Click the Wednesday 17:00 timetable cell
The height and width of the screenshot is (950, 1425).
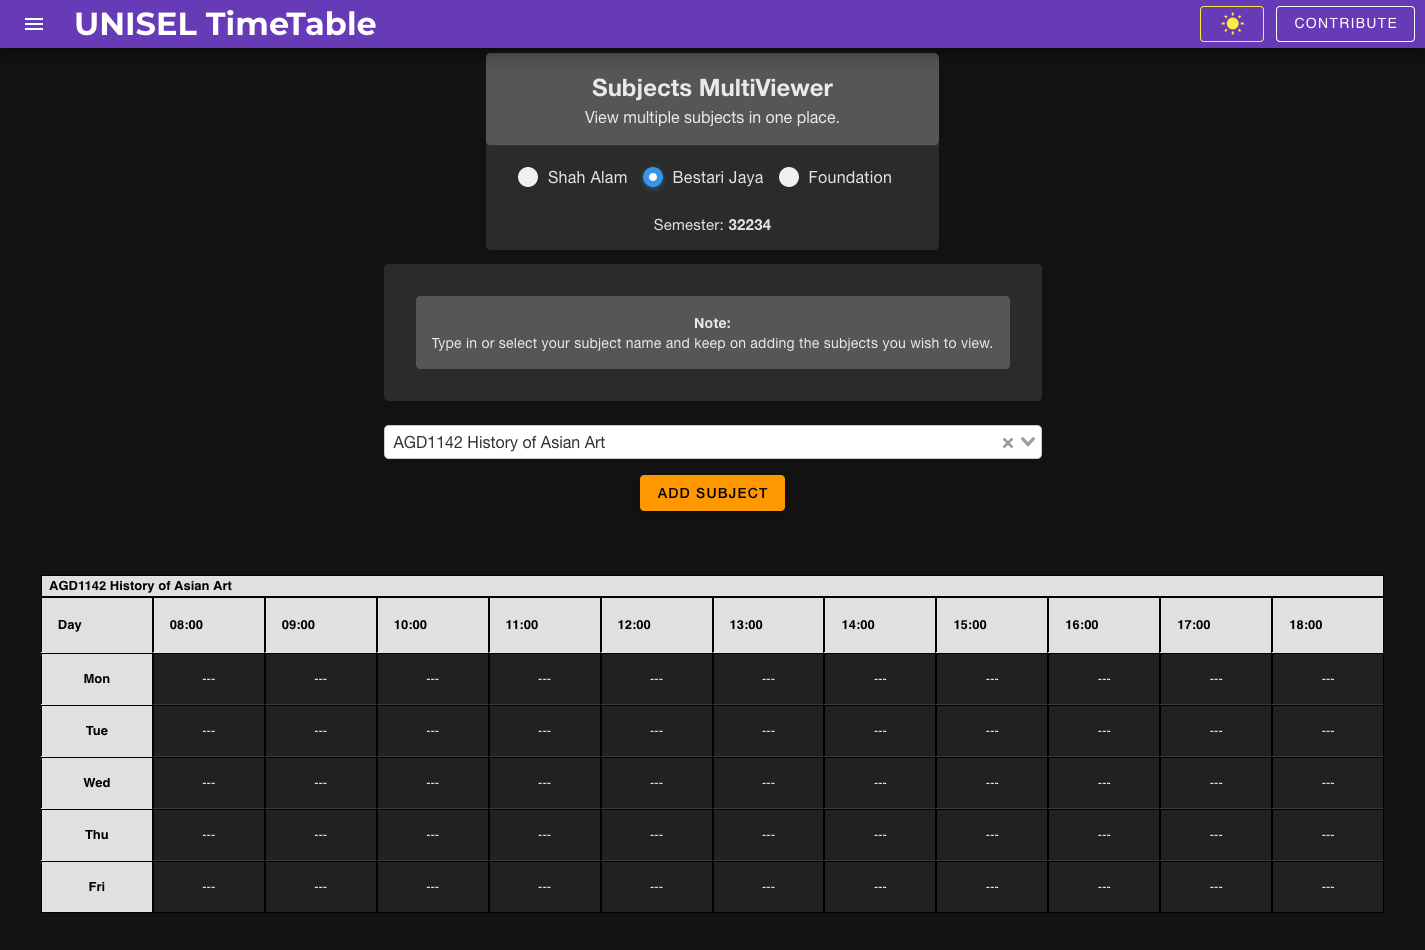1216,783
